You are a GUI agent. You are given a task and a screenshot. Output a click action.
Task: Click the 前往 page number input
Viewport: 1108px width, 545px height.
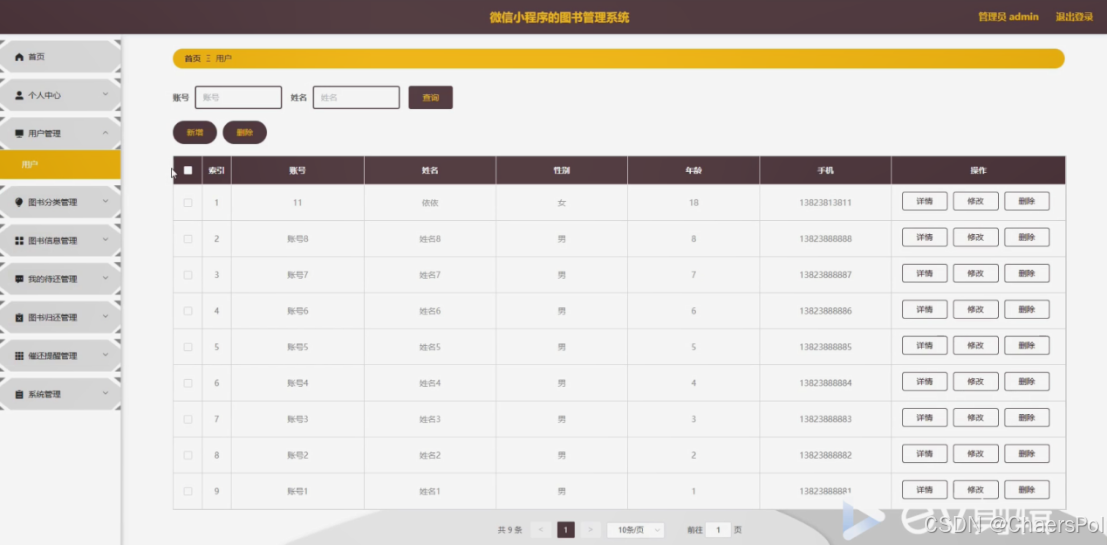(x=718, y=530)
